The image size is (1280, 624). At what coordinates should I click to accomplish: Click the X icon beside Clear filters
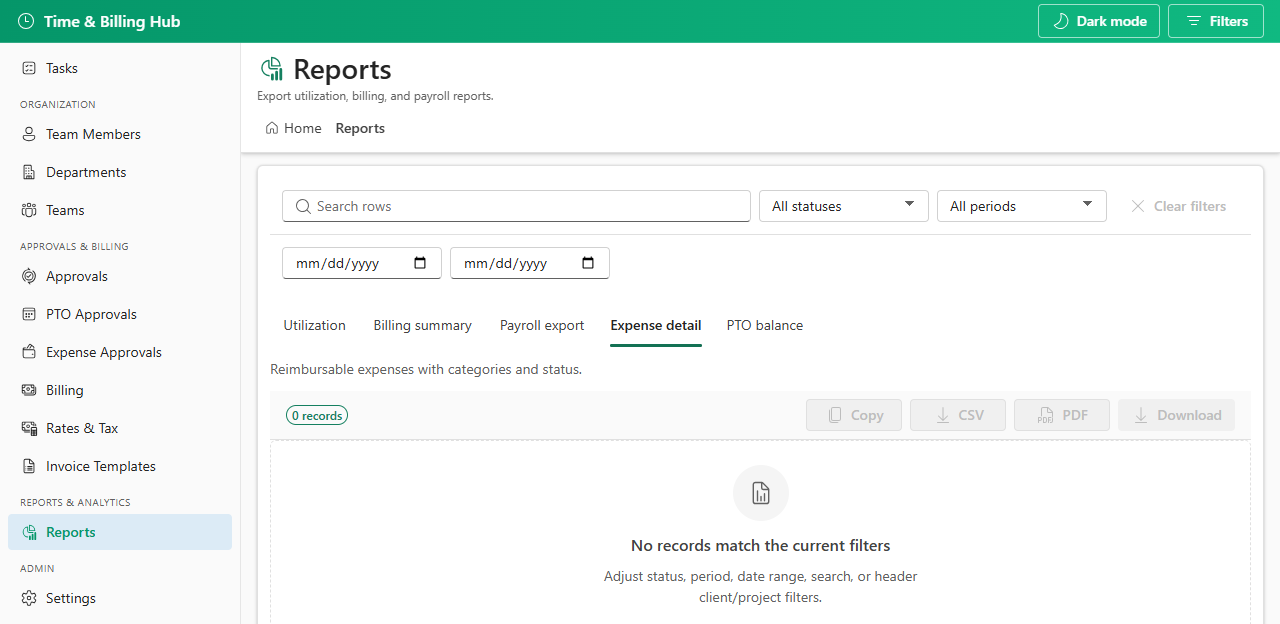1137,206
